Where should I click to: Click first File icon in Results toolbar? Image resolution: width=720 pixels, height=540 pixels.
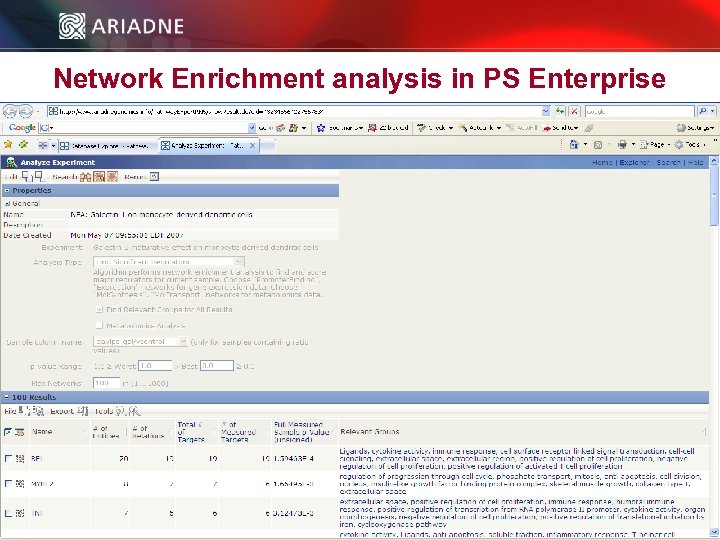24,411
